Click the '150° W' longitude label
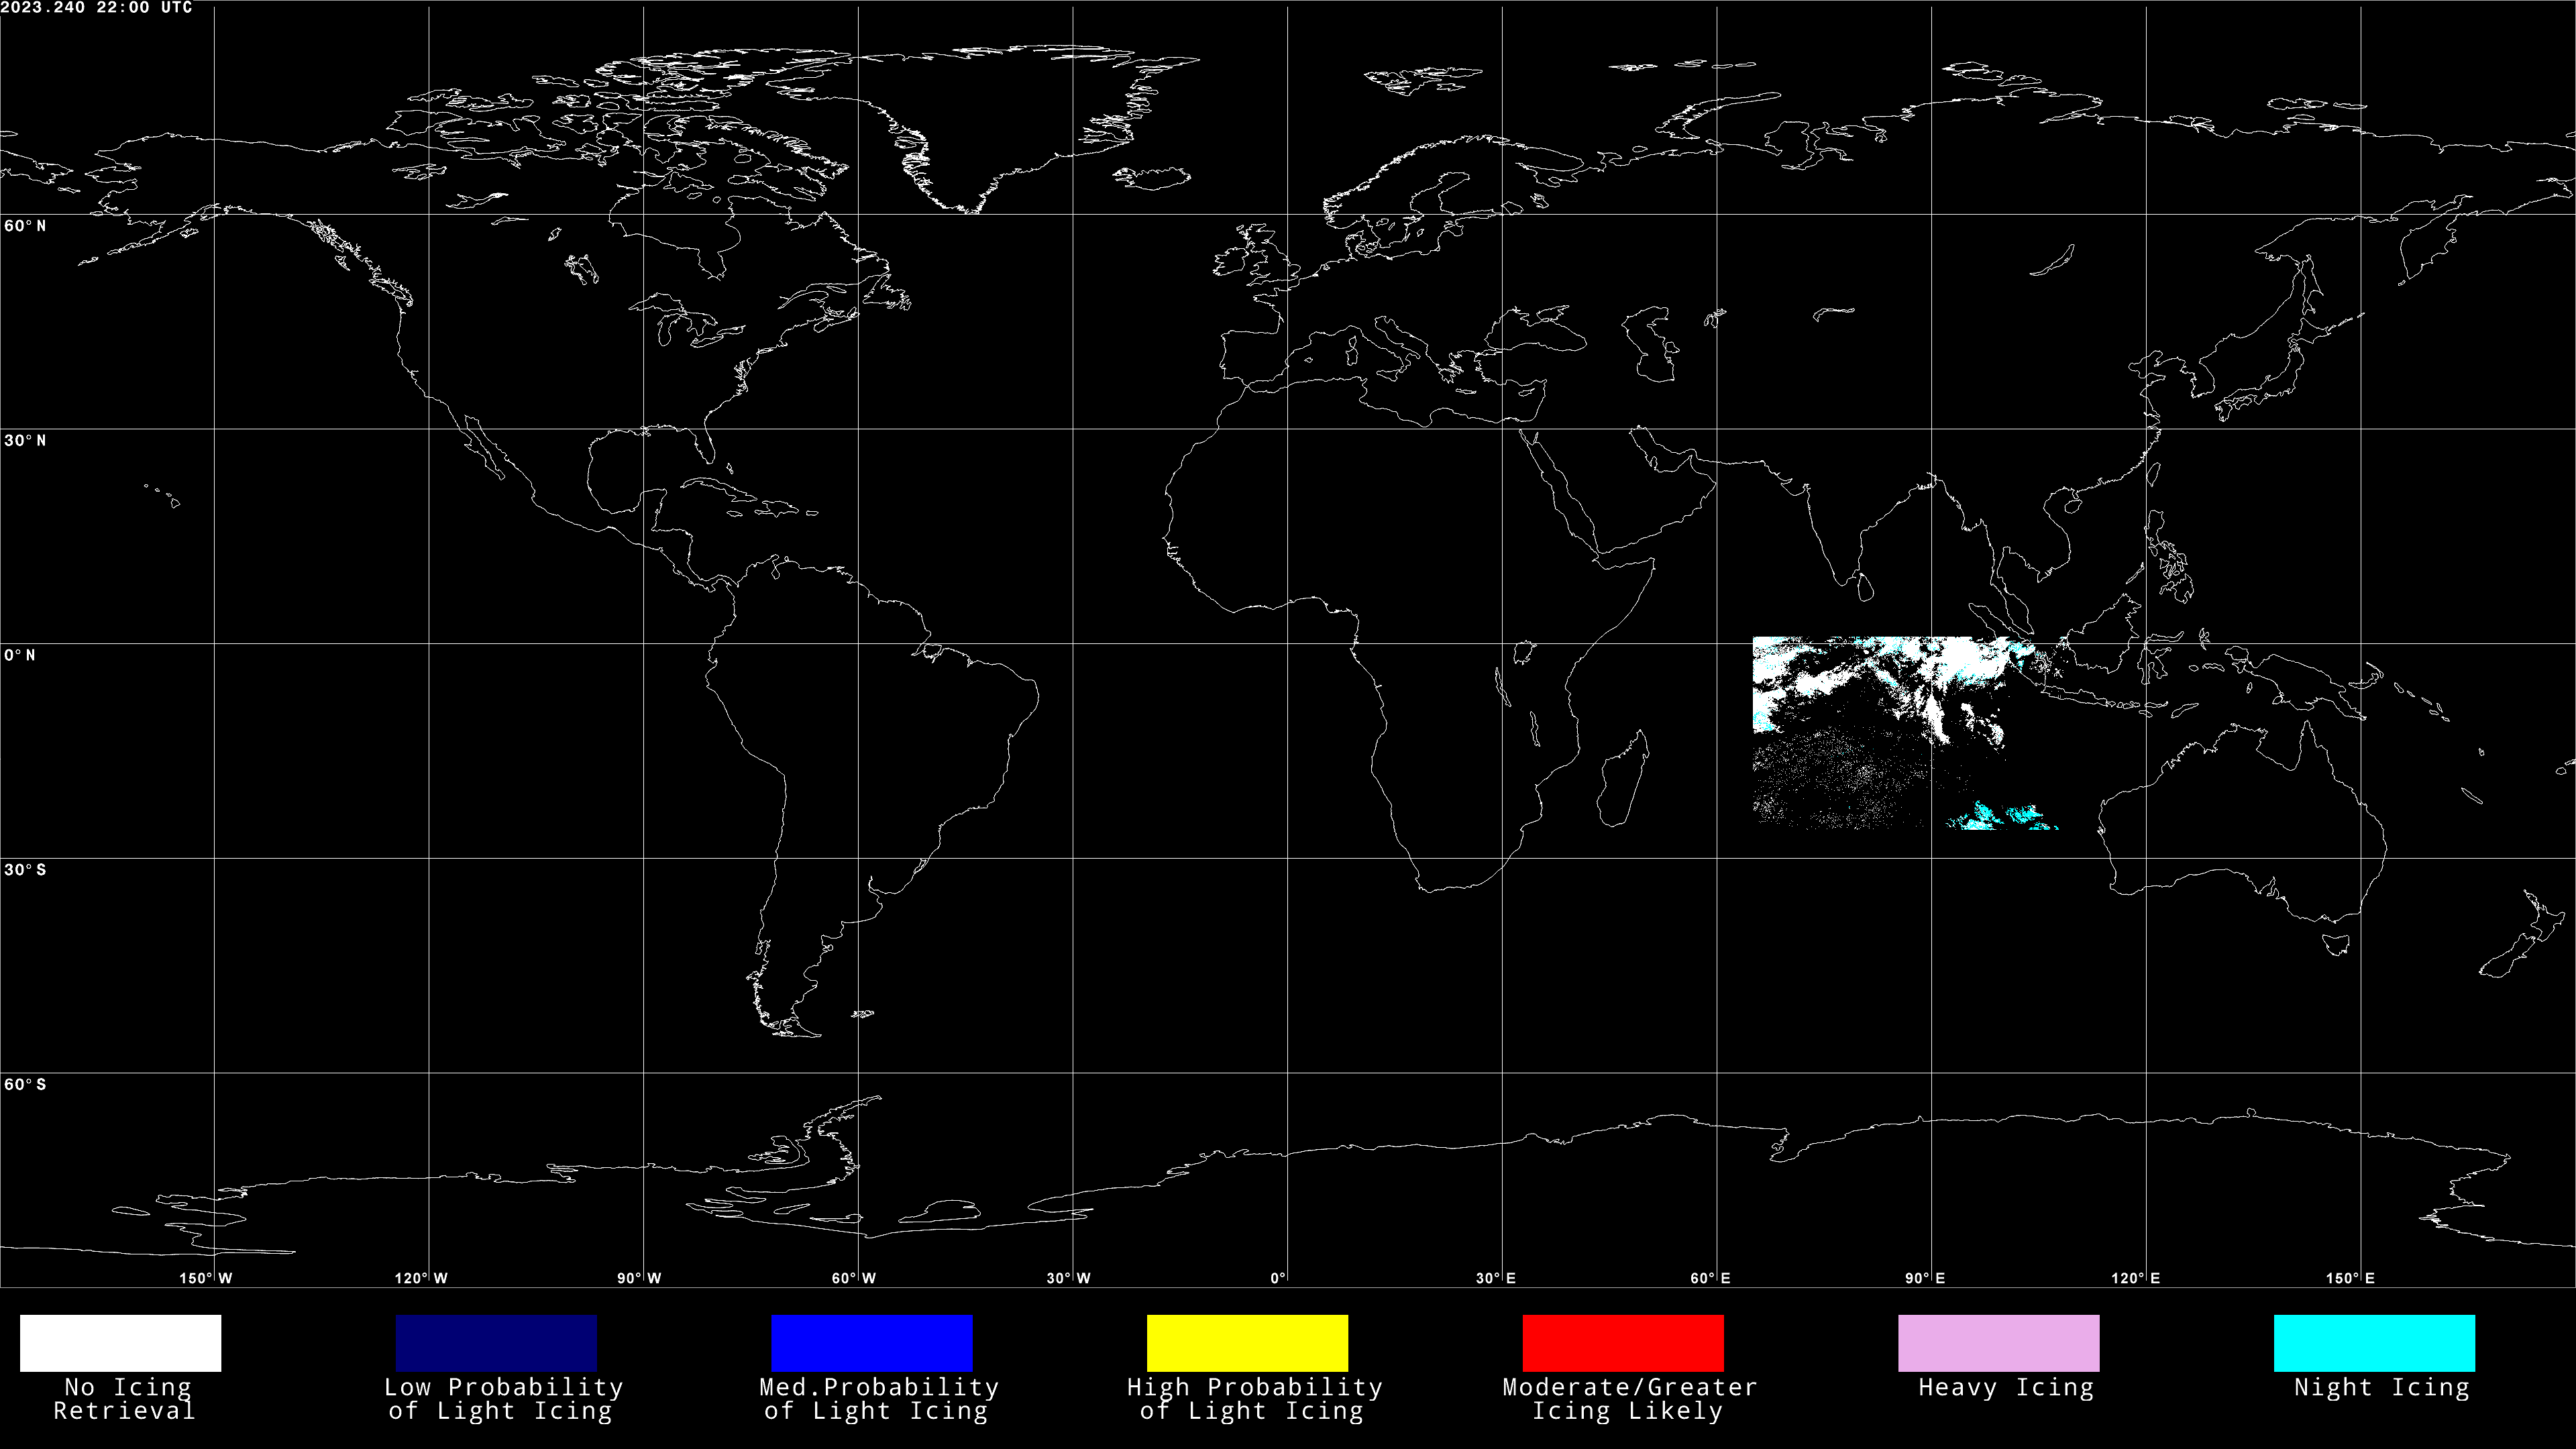The width and height of the screenshot is (2576, 1449). [x=205, y=1278]
